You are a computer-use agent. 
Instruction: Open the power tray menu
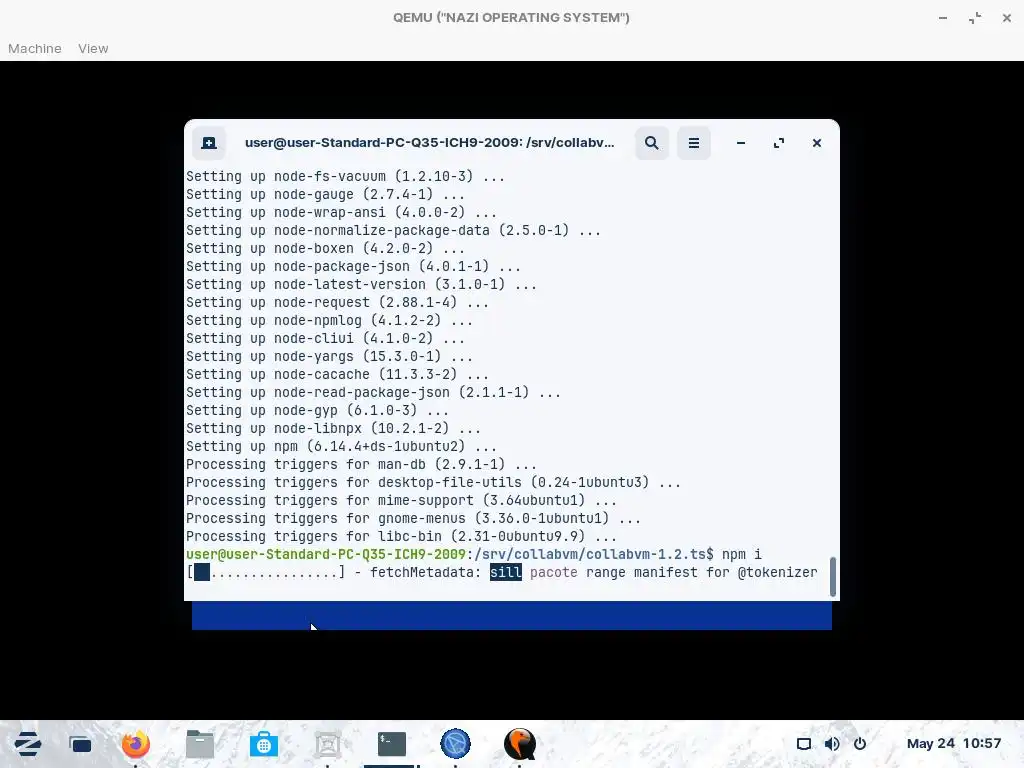pos(860,744)
